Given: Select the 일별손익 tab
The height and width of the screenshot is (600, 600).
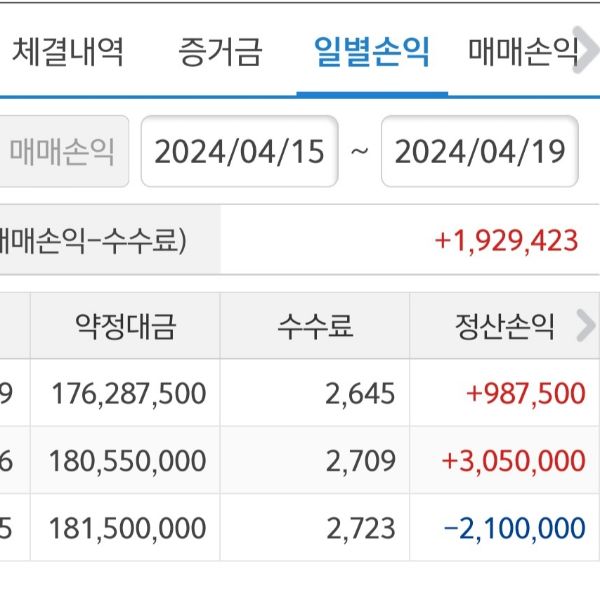Looking at the screenshot, I should (371, 52).
